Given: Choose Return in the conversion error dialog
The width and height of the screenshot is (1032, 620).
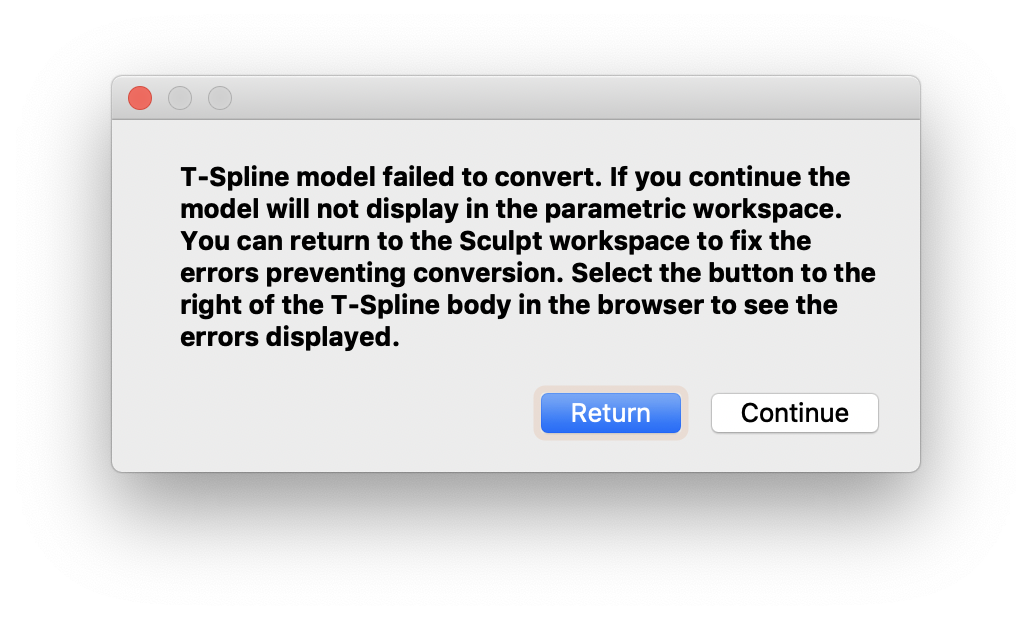Looking at the screenshot, I should pyautogui.click(x=610, y=413).
